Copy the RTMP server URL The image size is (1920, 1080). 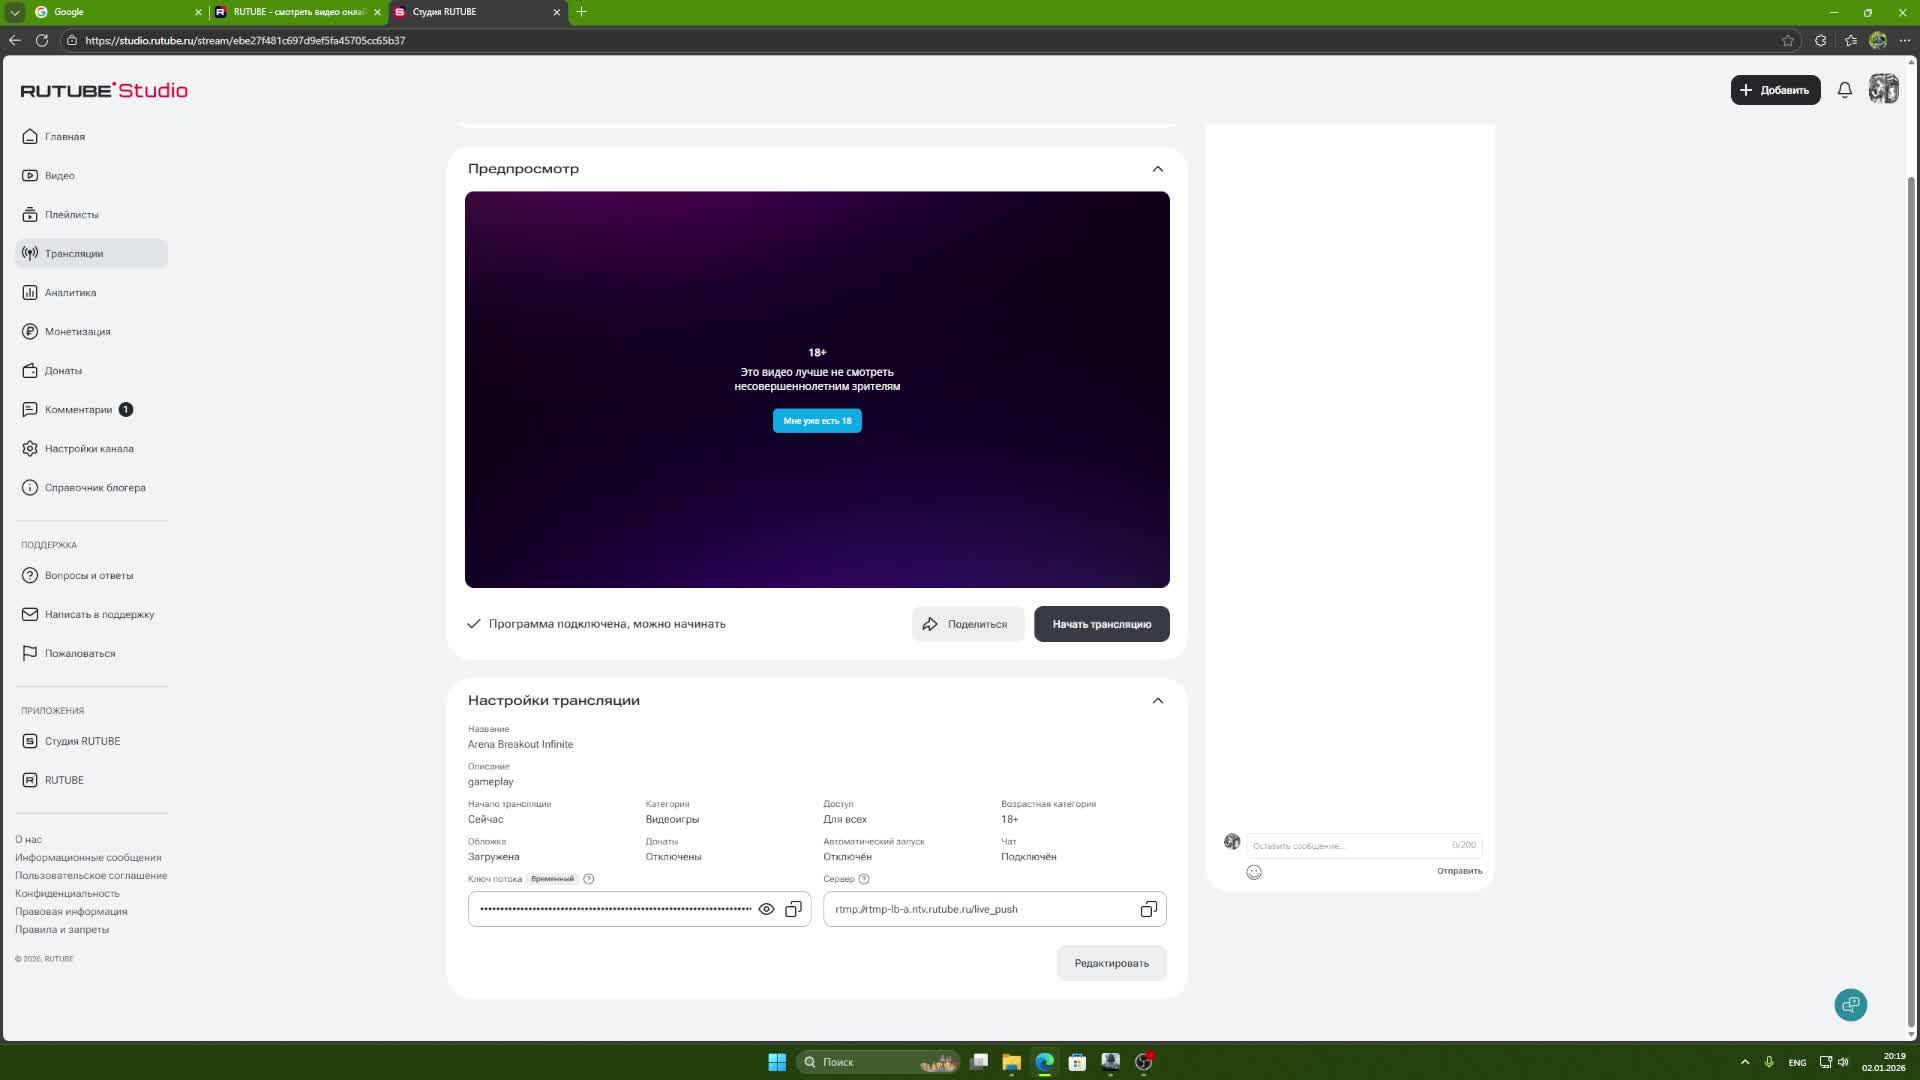pyautogui.click(x=1148, y=909)
